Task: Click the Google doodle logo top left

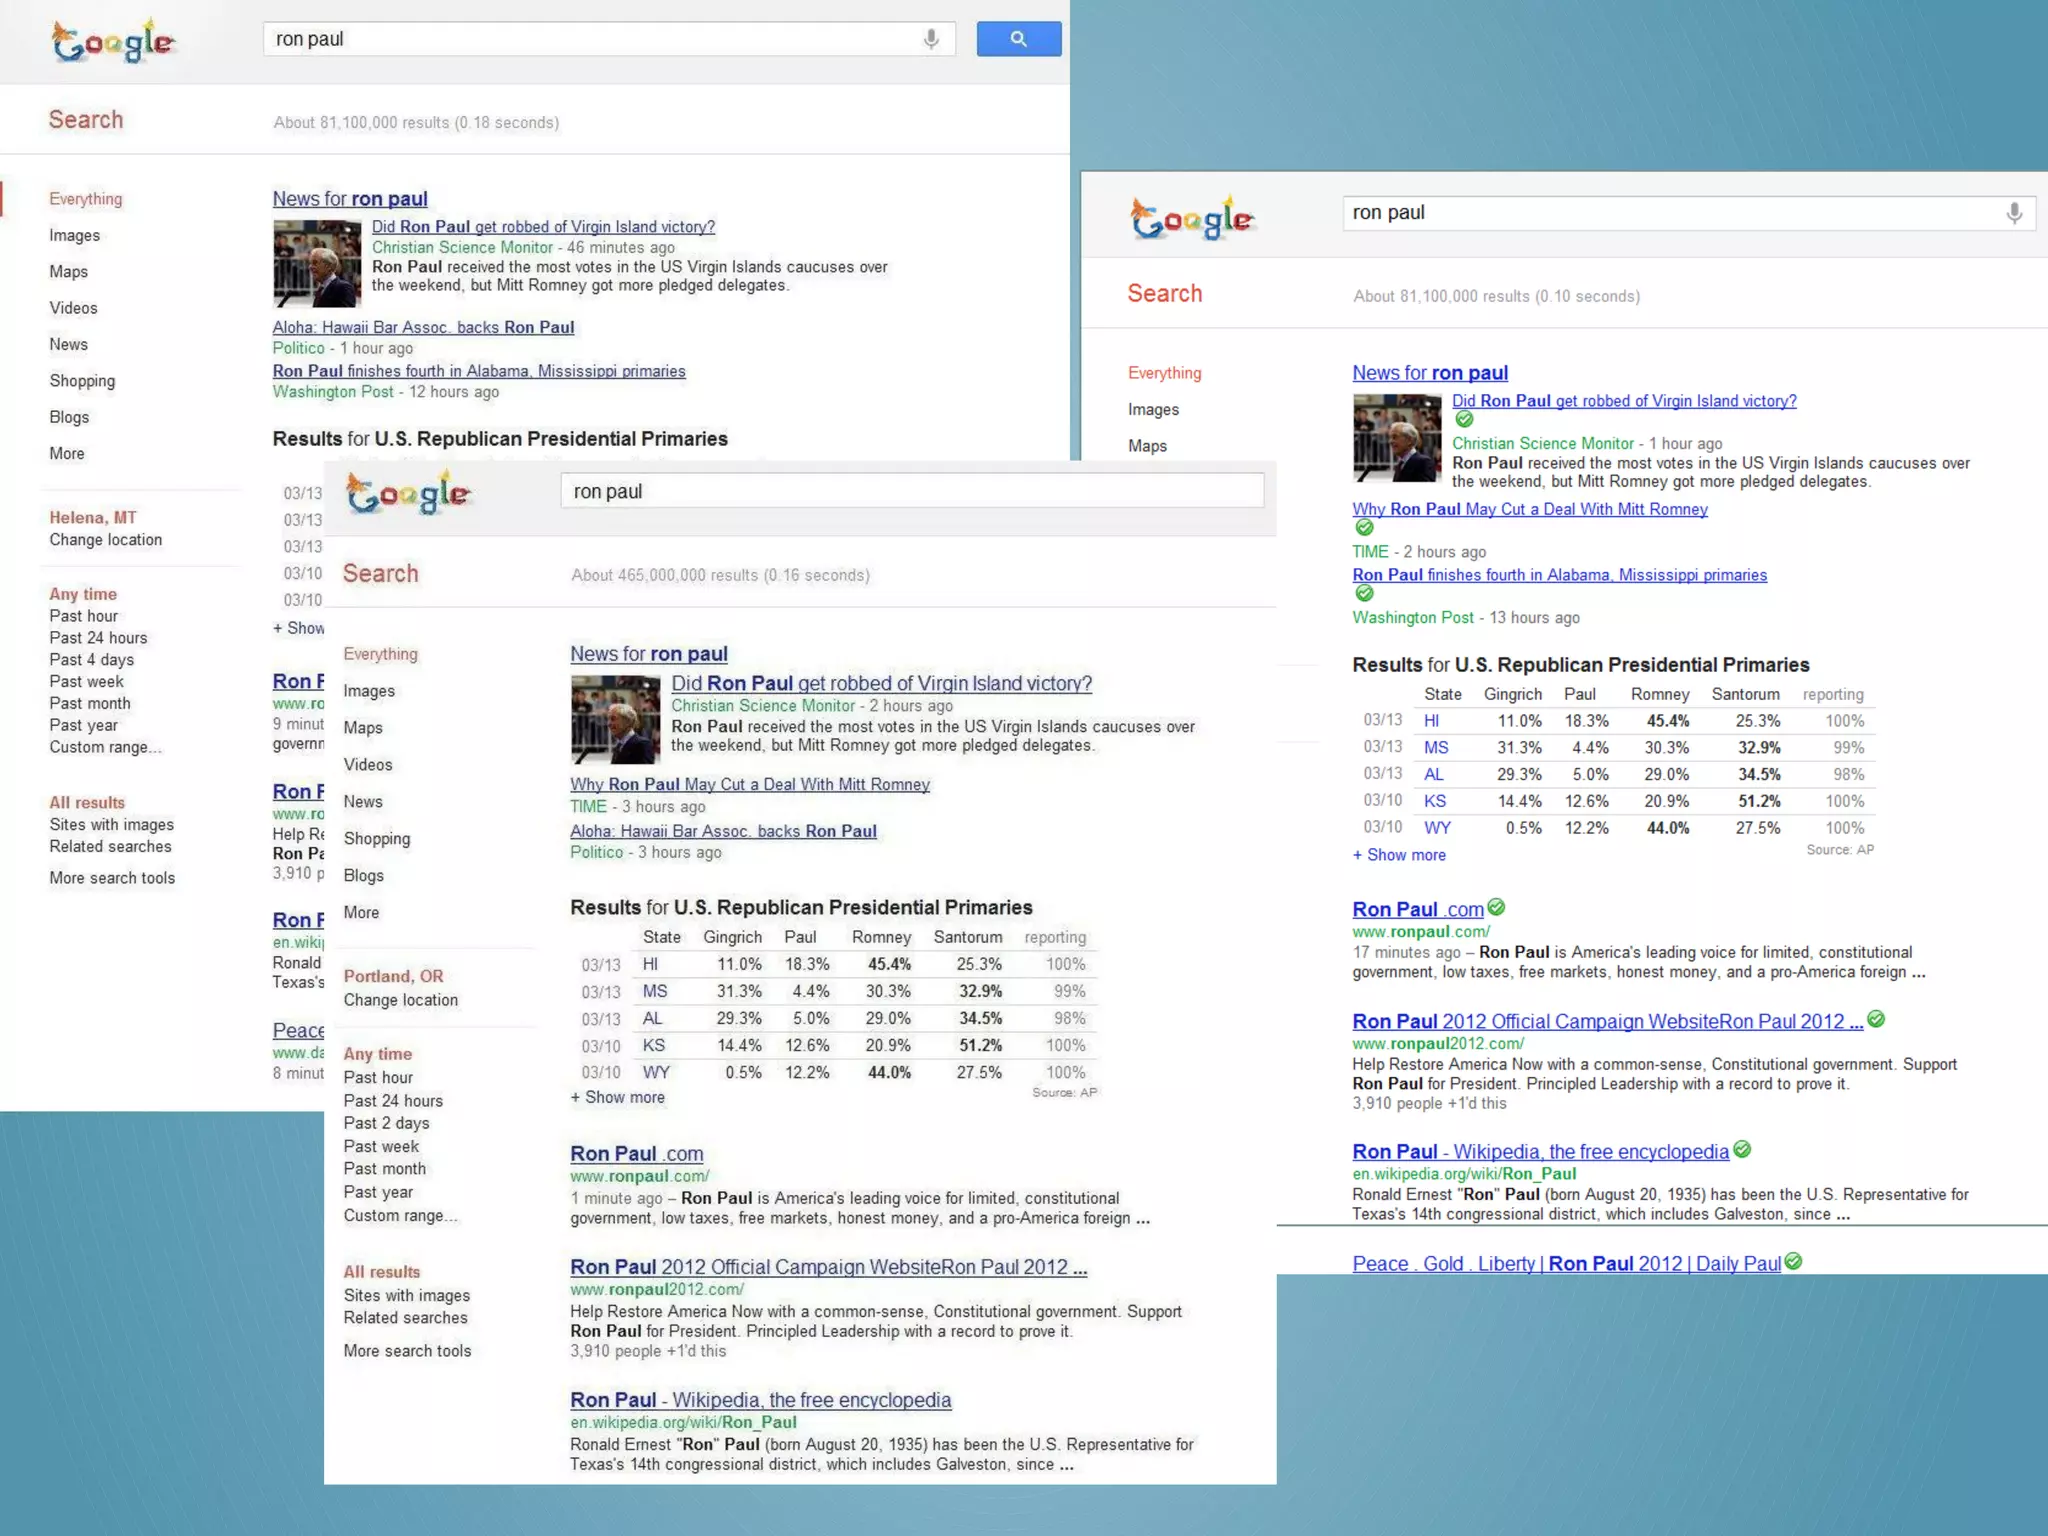Action: 114,42
